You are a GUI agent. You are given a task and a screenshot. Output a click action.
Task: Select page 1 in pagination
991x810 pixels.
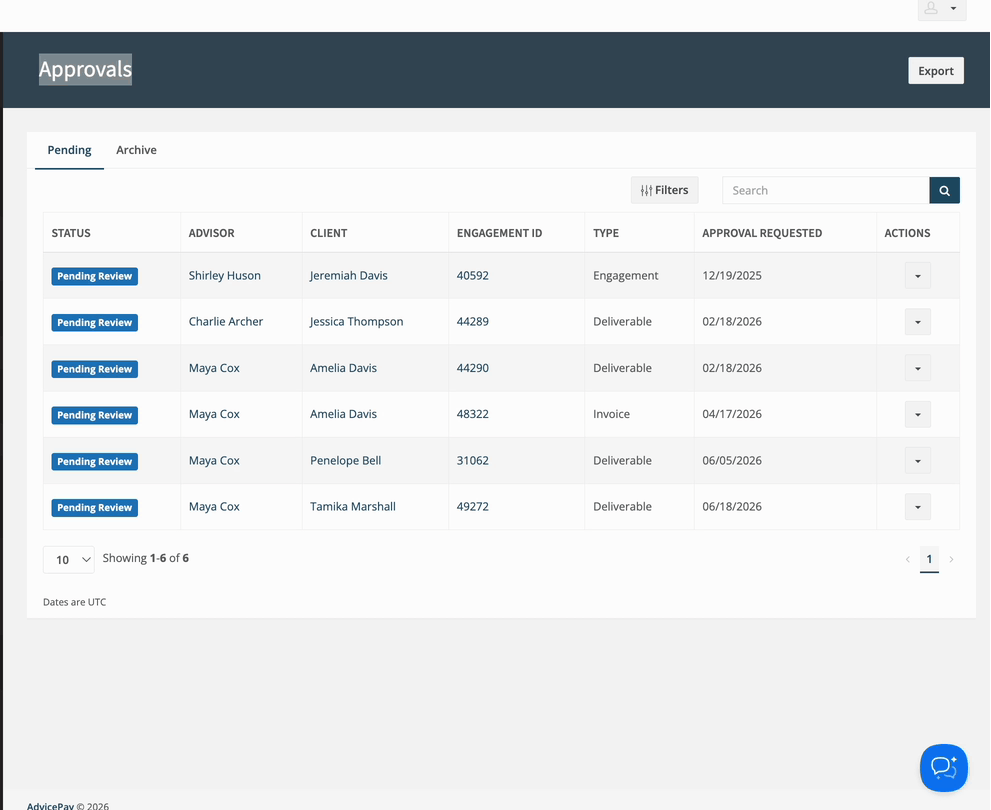click(929, 559)
